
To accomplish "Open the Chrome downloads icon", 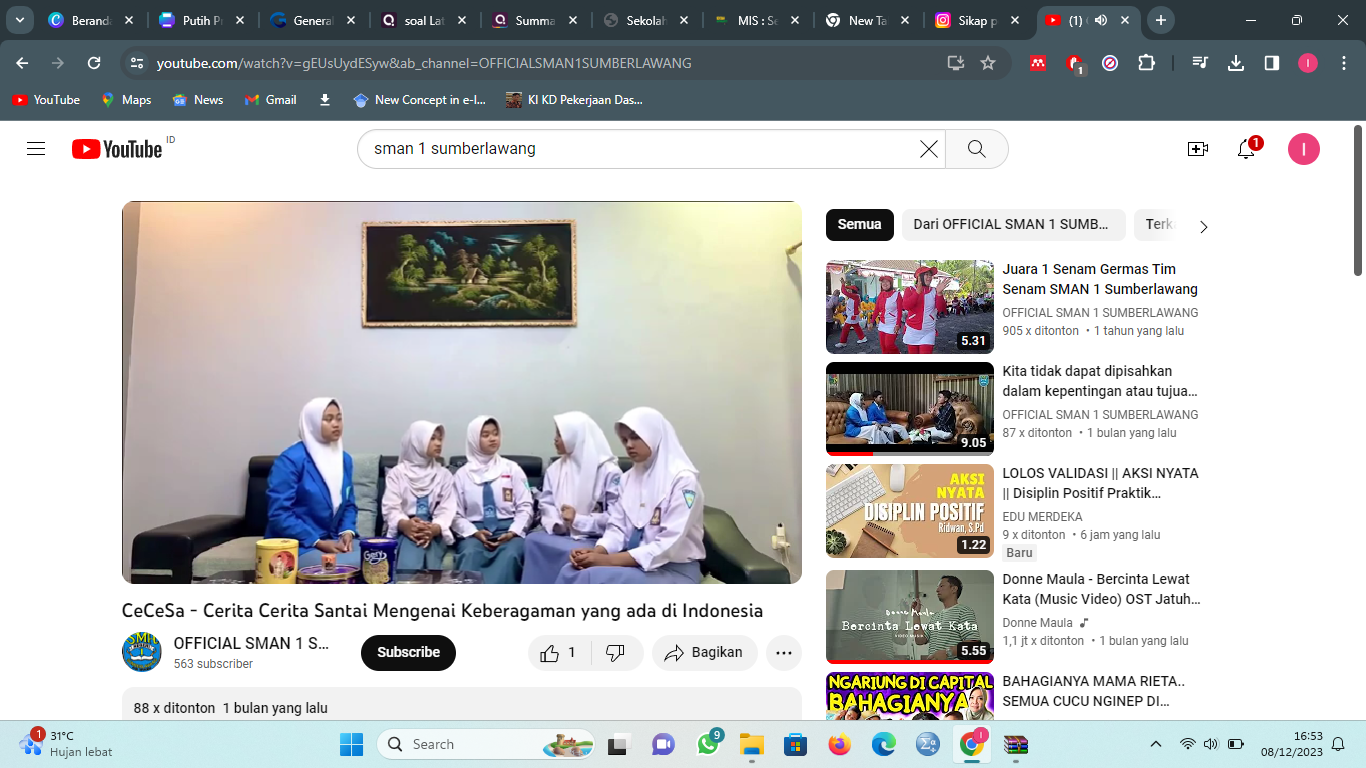I will tap(1236, 63).
